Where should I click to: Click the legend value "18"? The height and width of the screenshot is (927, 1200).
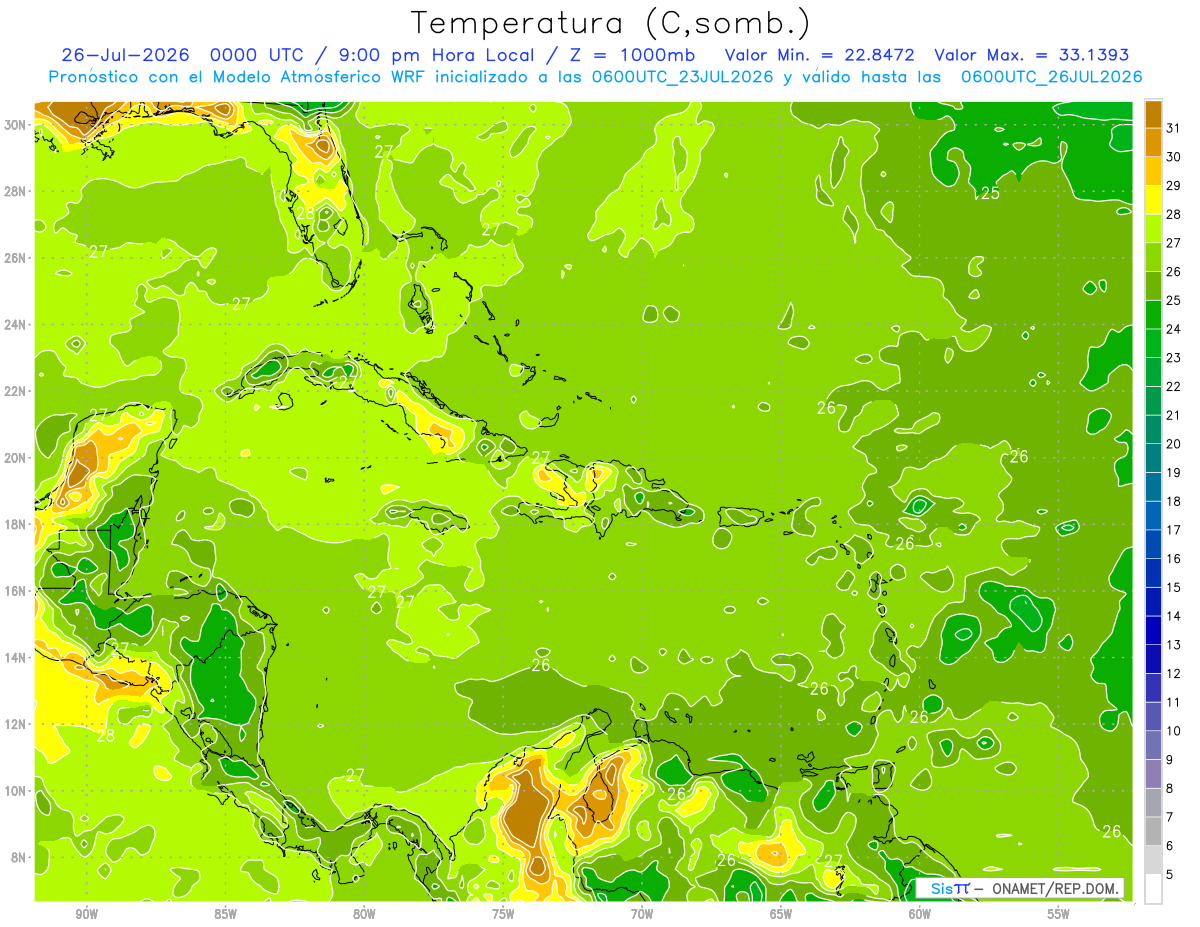click(x=1174, y=502)
